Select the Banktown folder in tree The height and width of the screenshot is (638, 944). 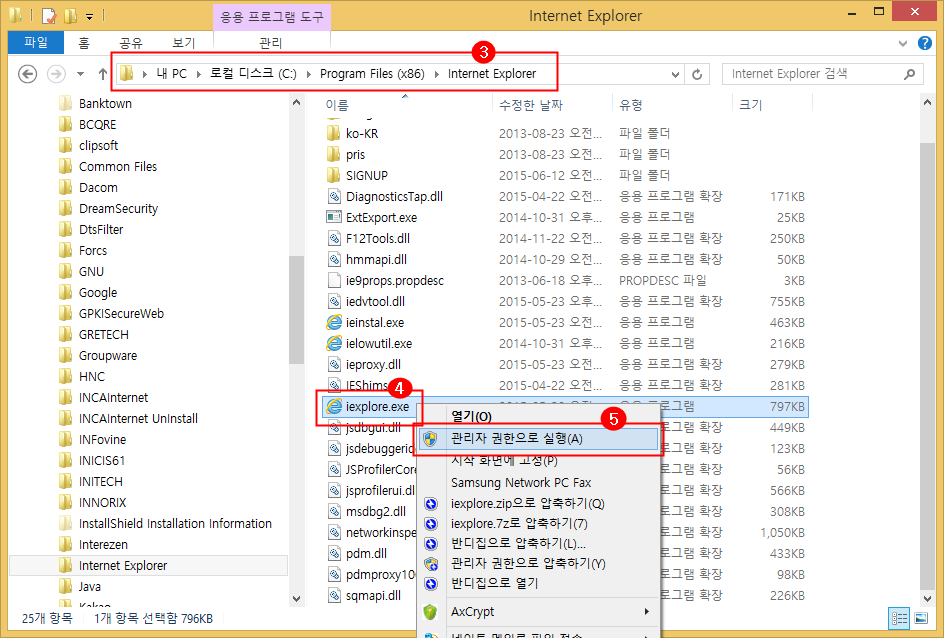[105, 104]
